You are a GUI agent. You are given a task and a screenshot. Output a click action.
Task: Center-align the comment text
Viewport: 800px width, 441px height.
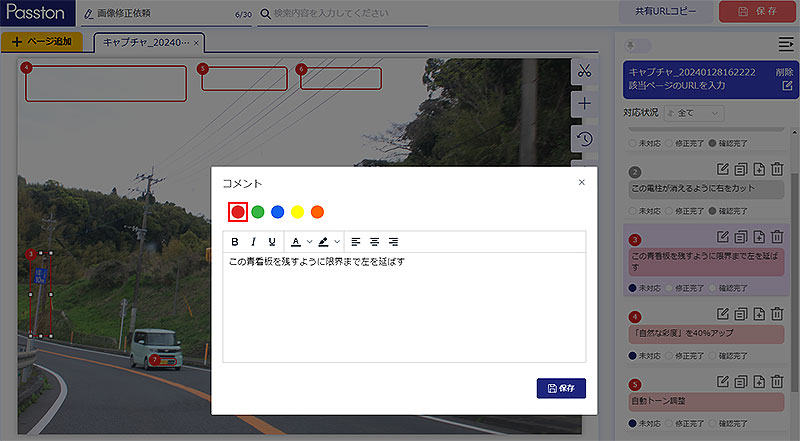point(374,242)
